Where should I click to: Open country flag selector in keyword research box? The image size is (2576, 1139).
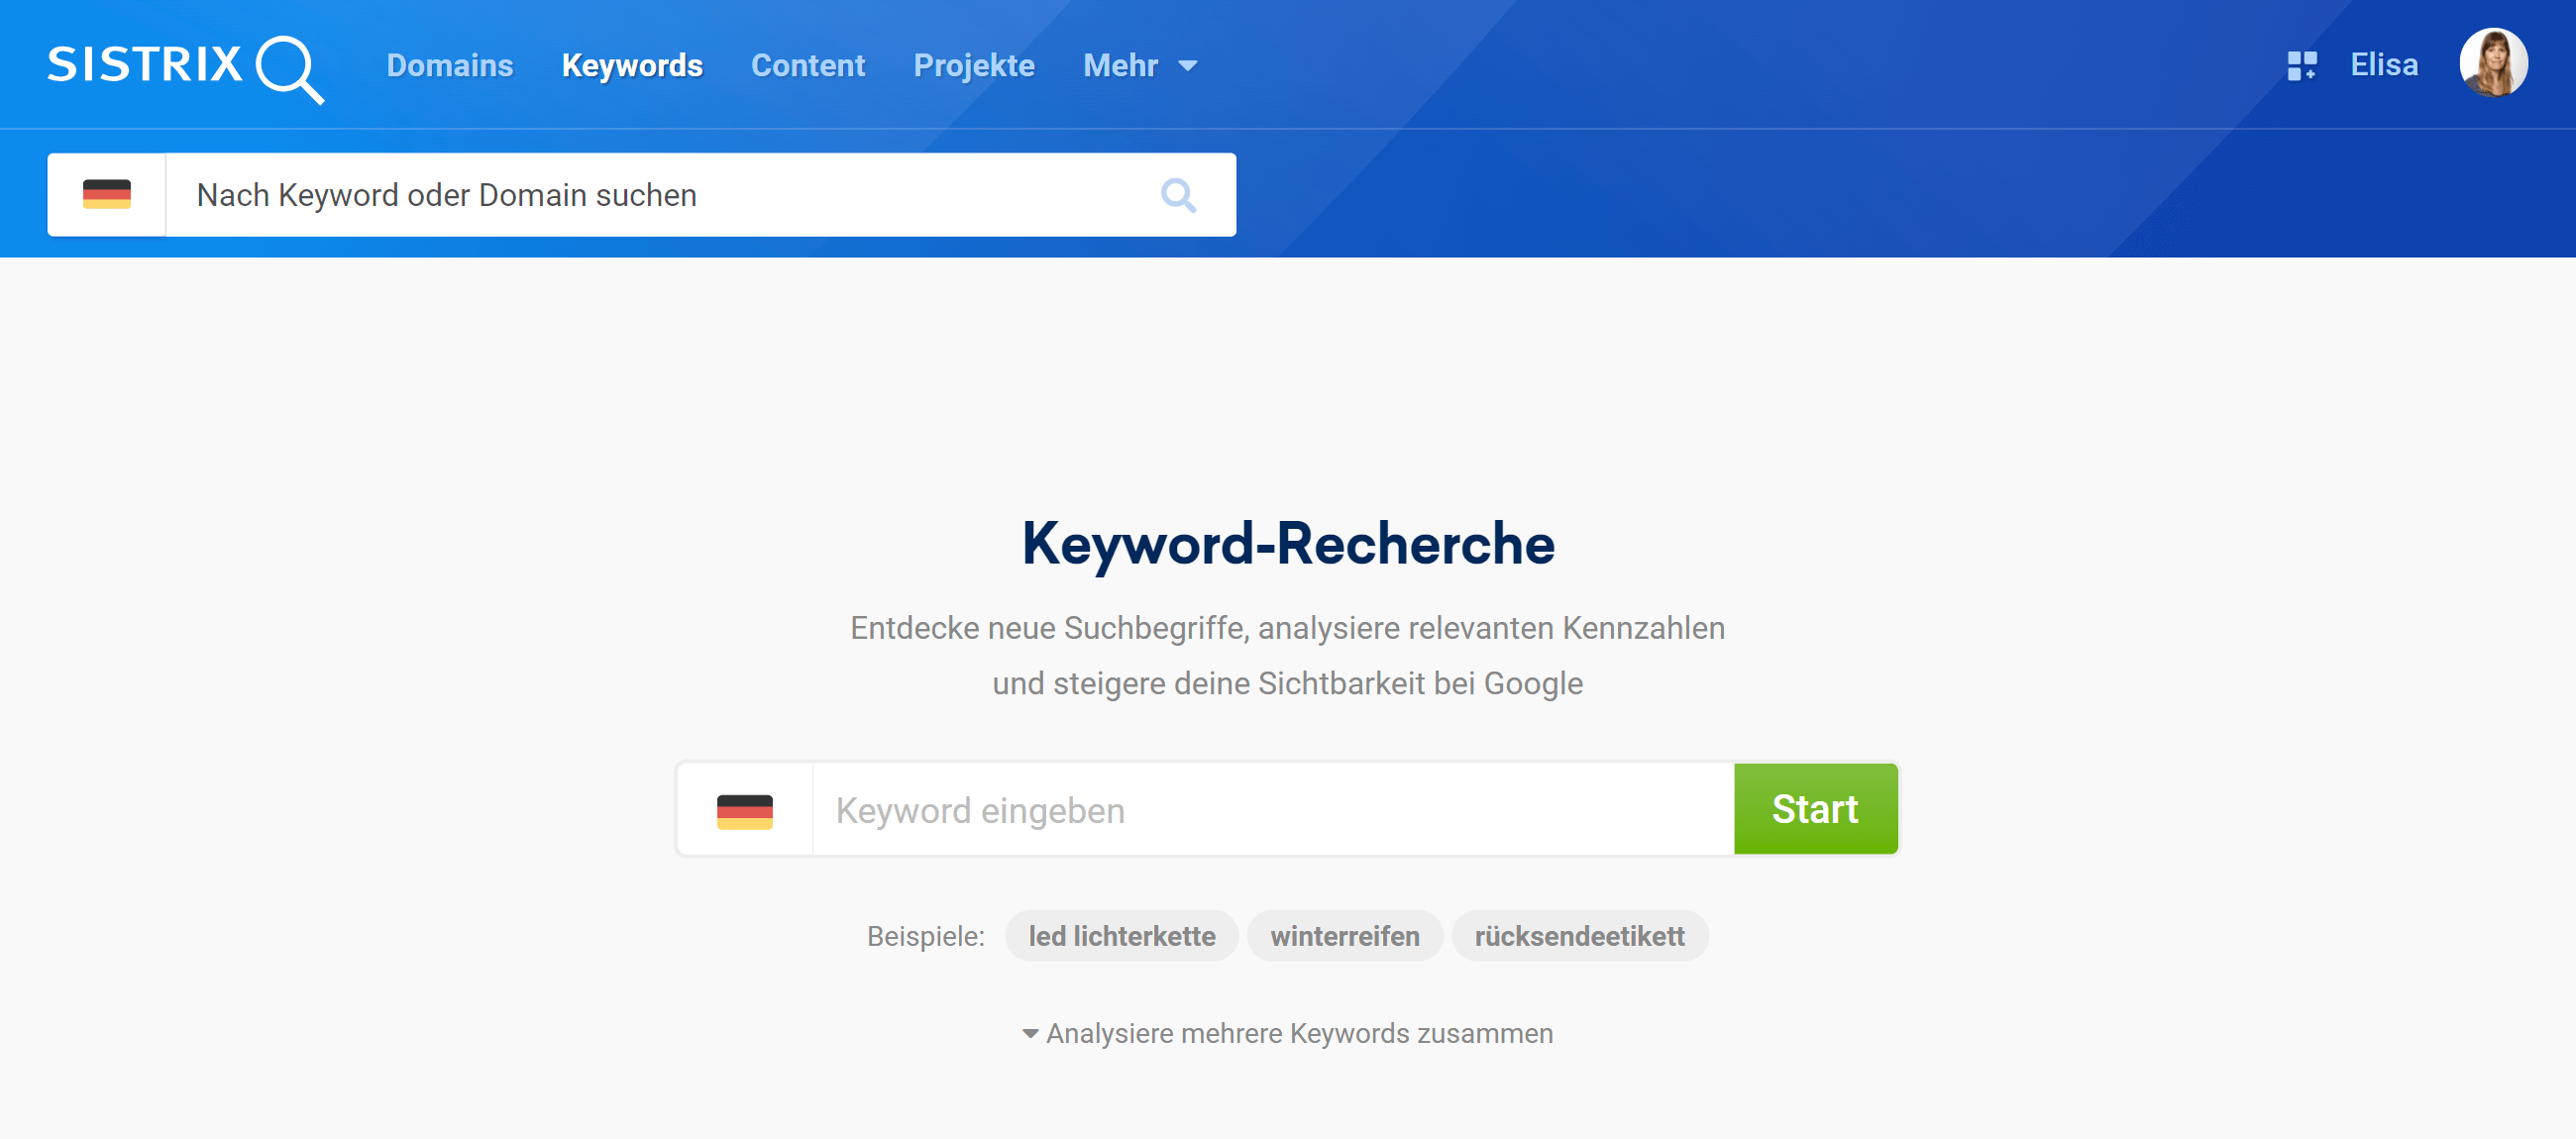coord(745,810)
